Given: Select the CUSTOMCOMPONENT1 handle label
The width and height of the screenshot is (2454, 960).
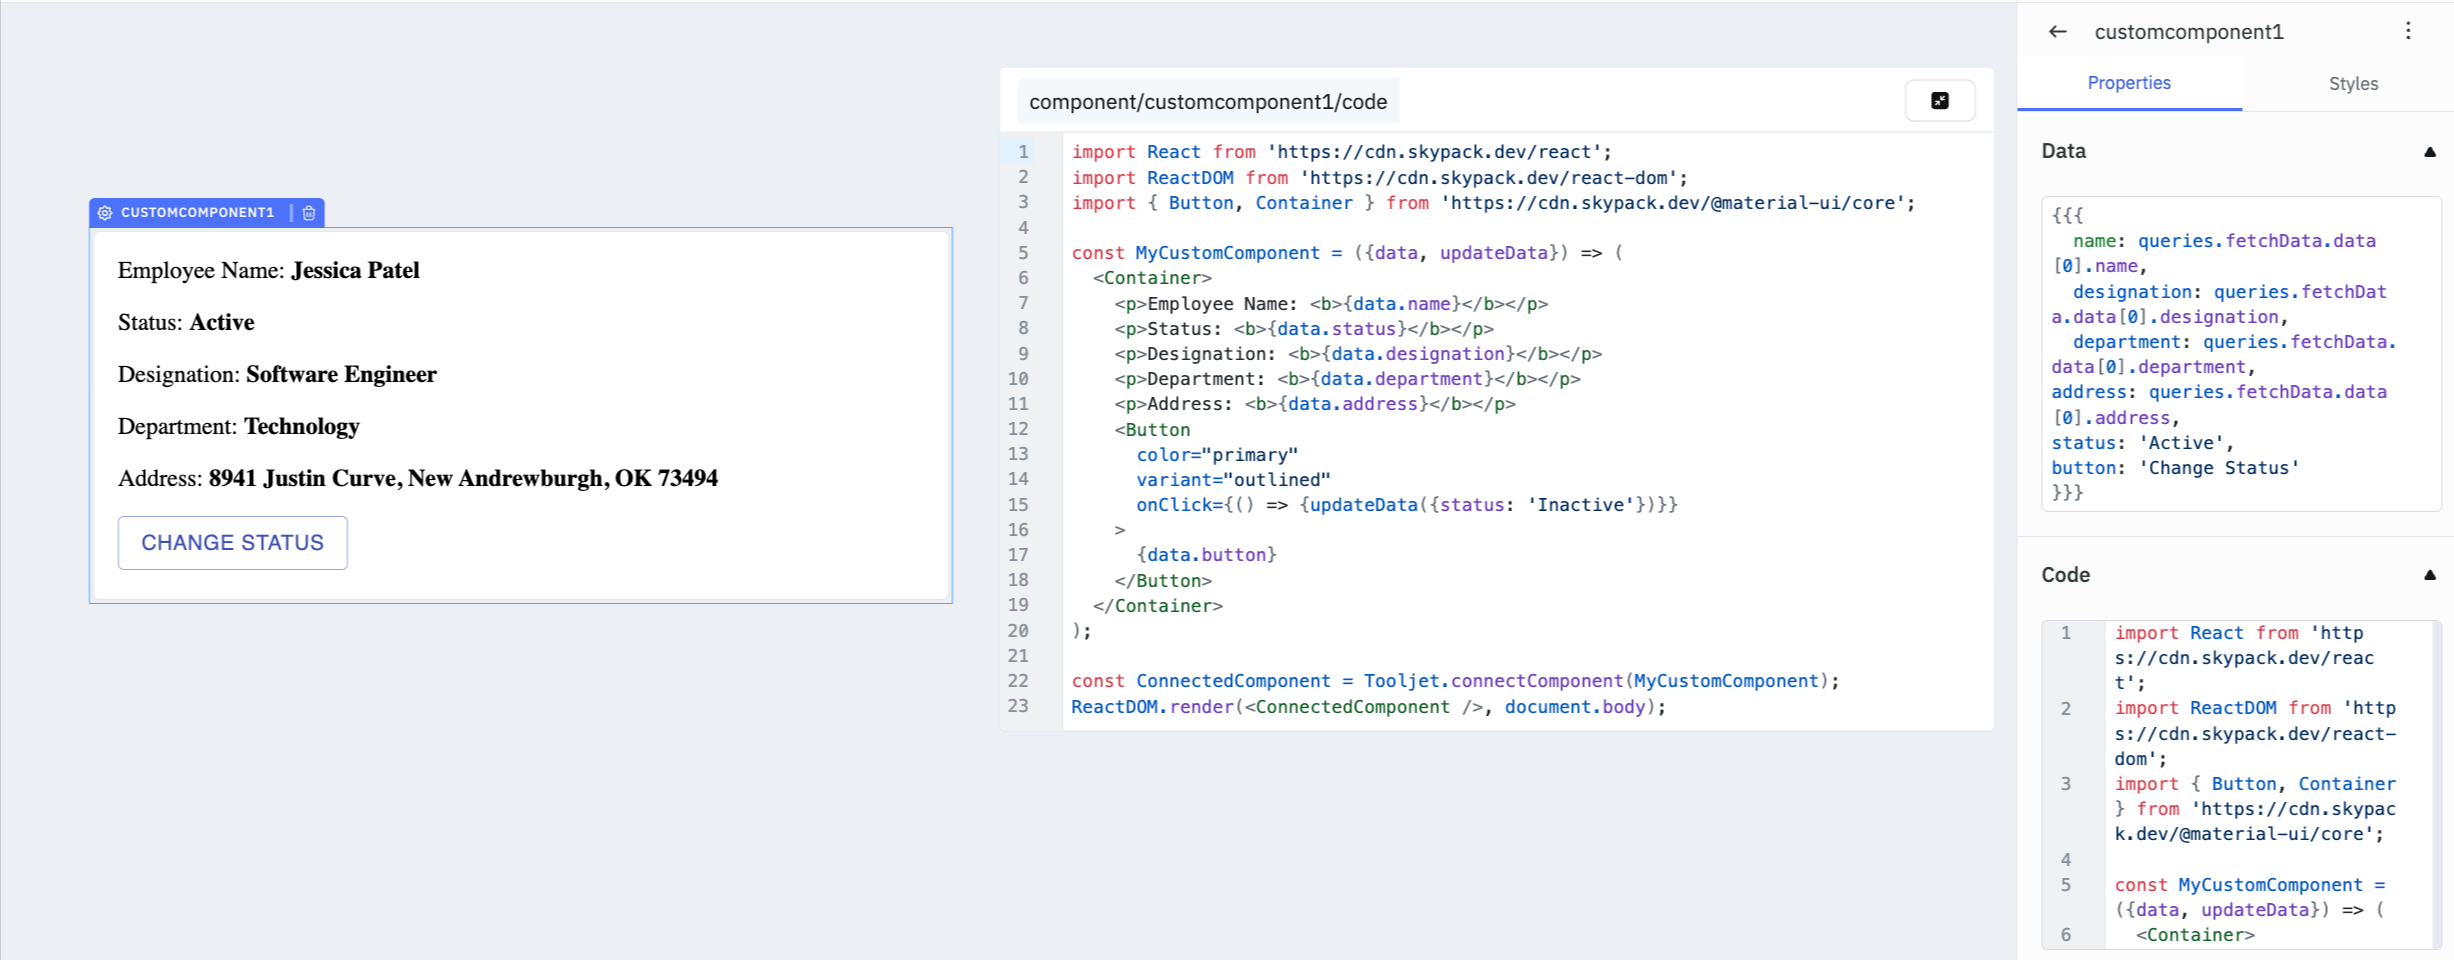Looking at the screenshot, I should pos(197,213).
